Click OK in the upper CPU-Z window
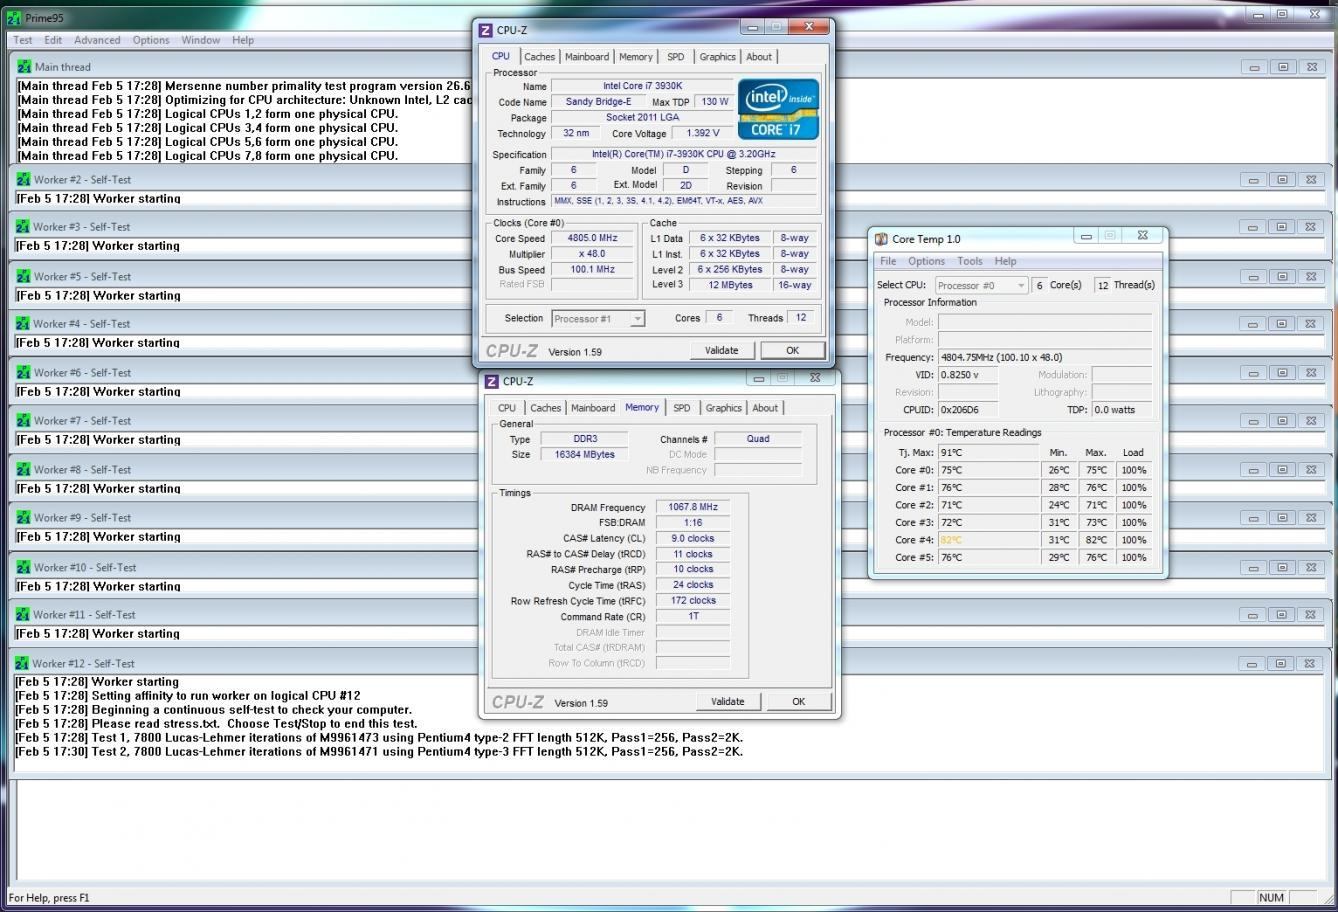Viewport: 1338px width, 912px height. pos(792,350)
